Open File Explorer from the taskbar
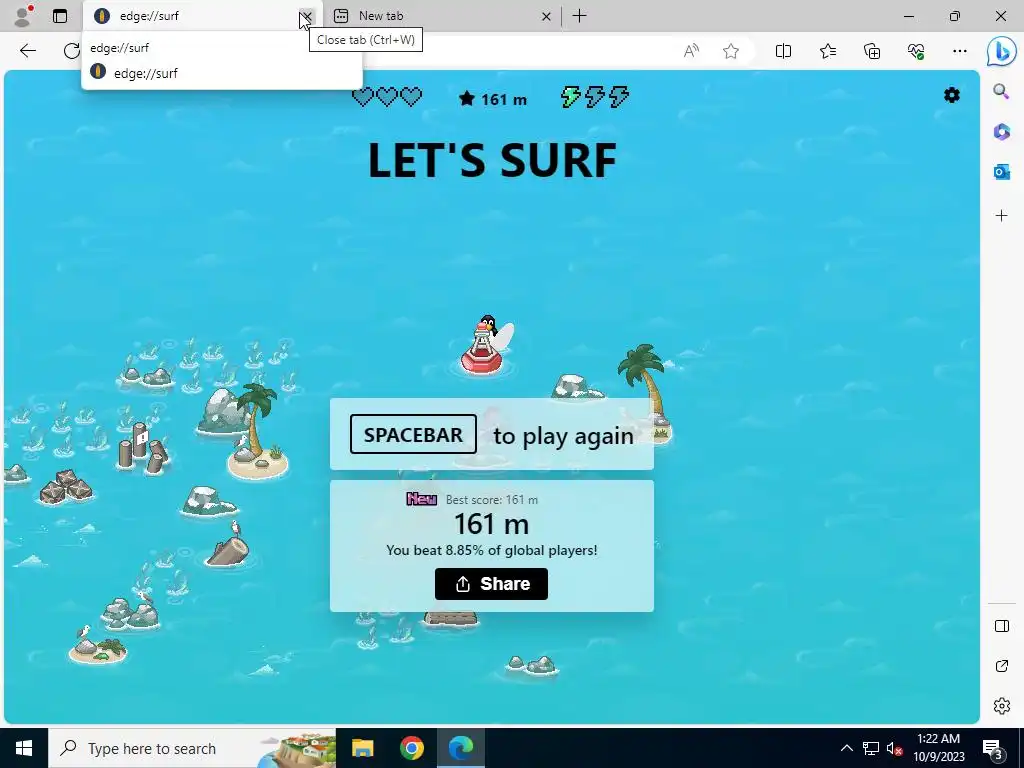Image resolution: width=1024 pixels, height=768 pixels. point(362,748)
